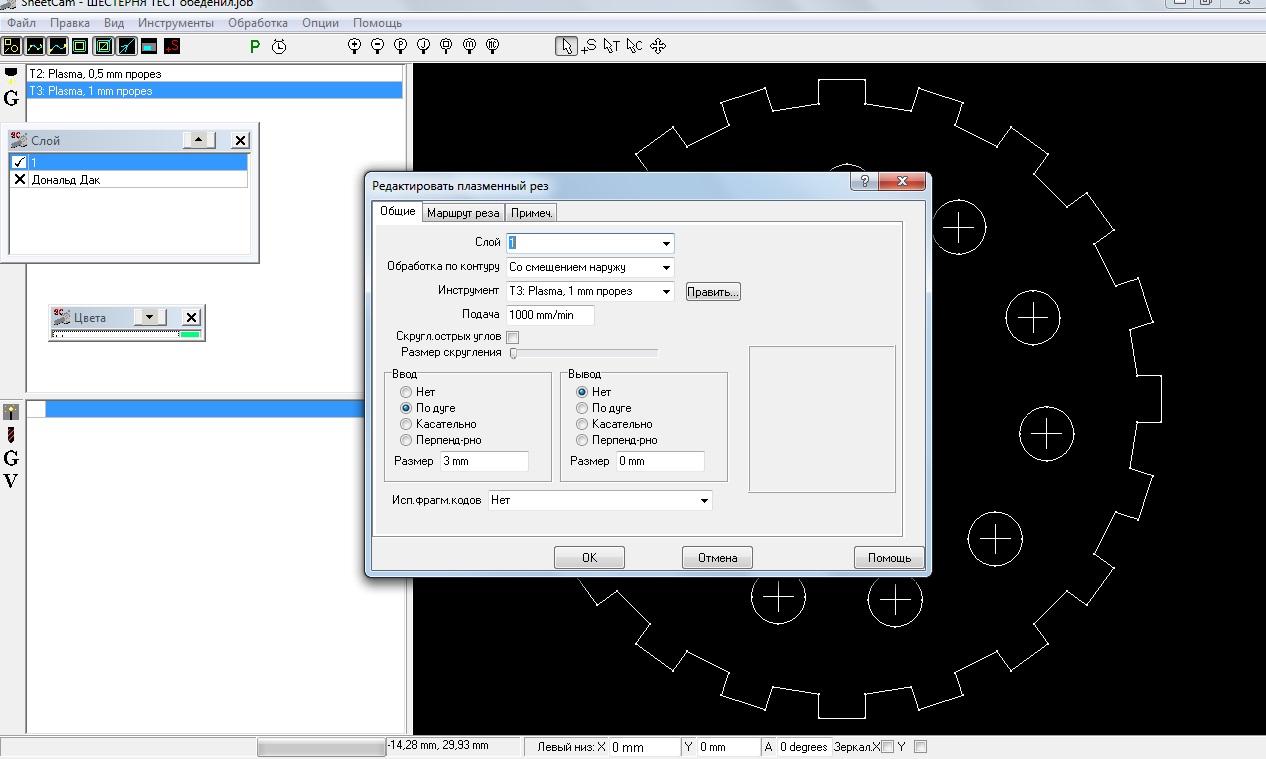This screenshot has width=1266, height=759.
Task: Click the red +S toolbar icon
Action: (172, 46)
